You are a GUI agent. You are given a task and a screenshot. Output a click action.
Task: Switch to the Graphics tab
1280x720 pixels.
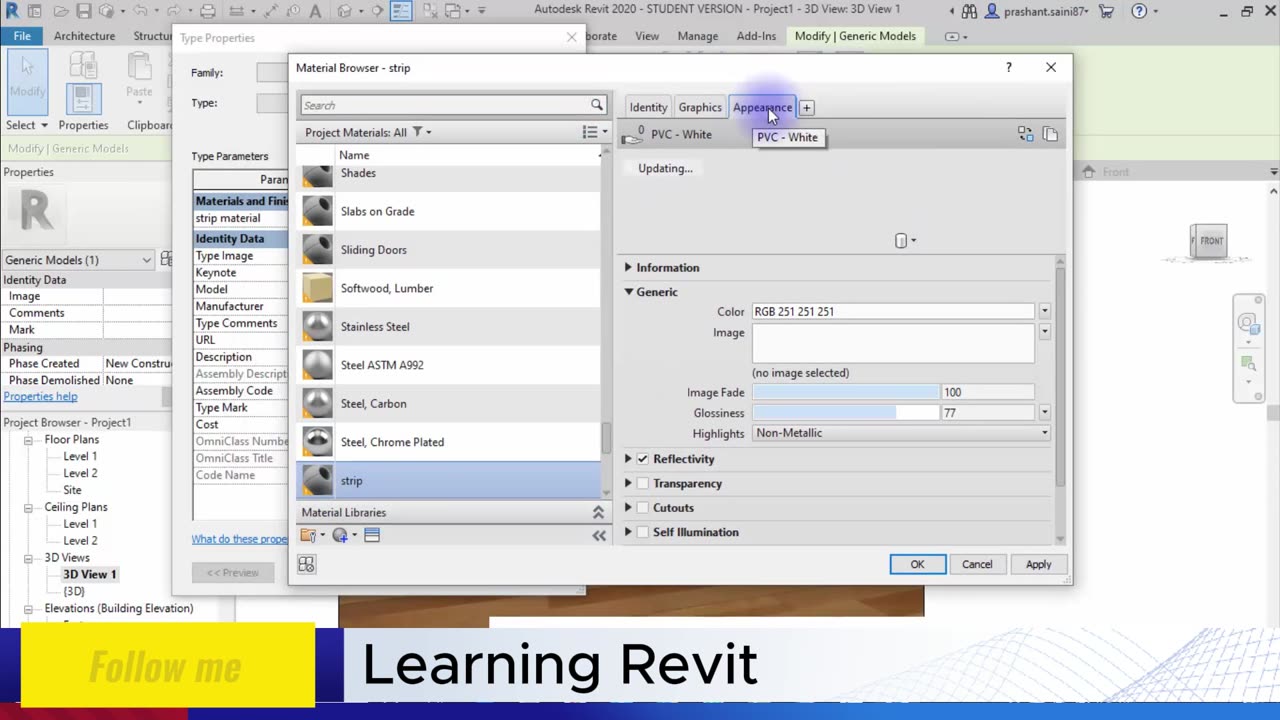point(700,107)
